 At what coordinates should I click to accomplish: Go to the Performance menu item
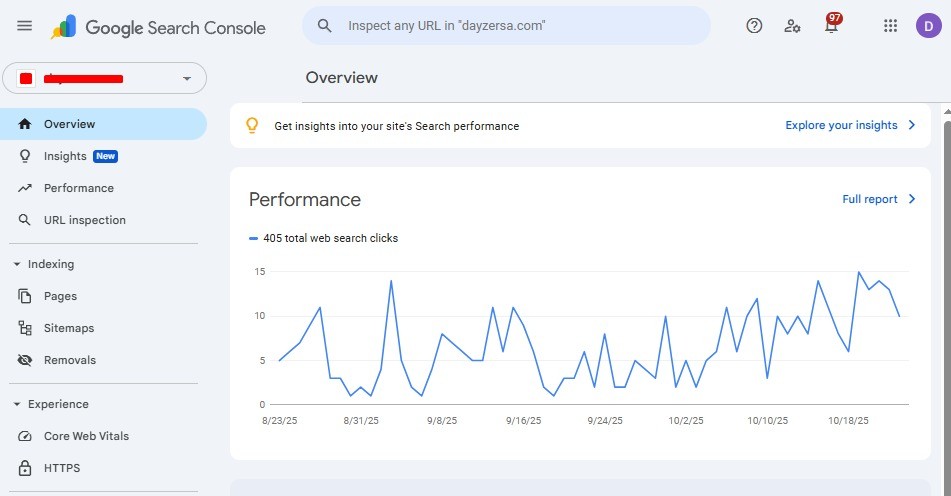point(78,188)
